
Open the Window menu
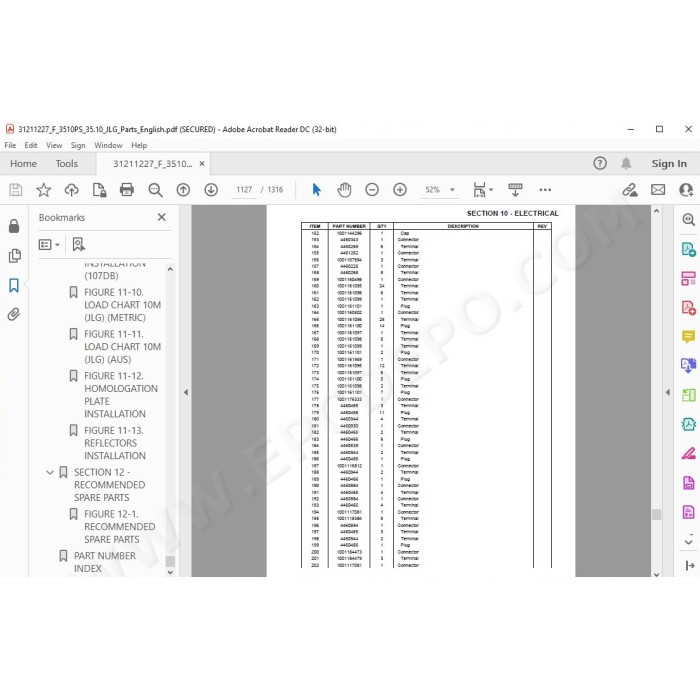pyautogui.click(x=108, y=145)
